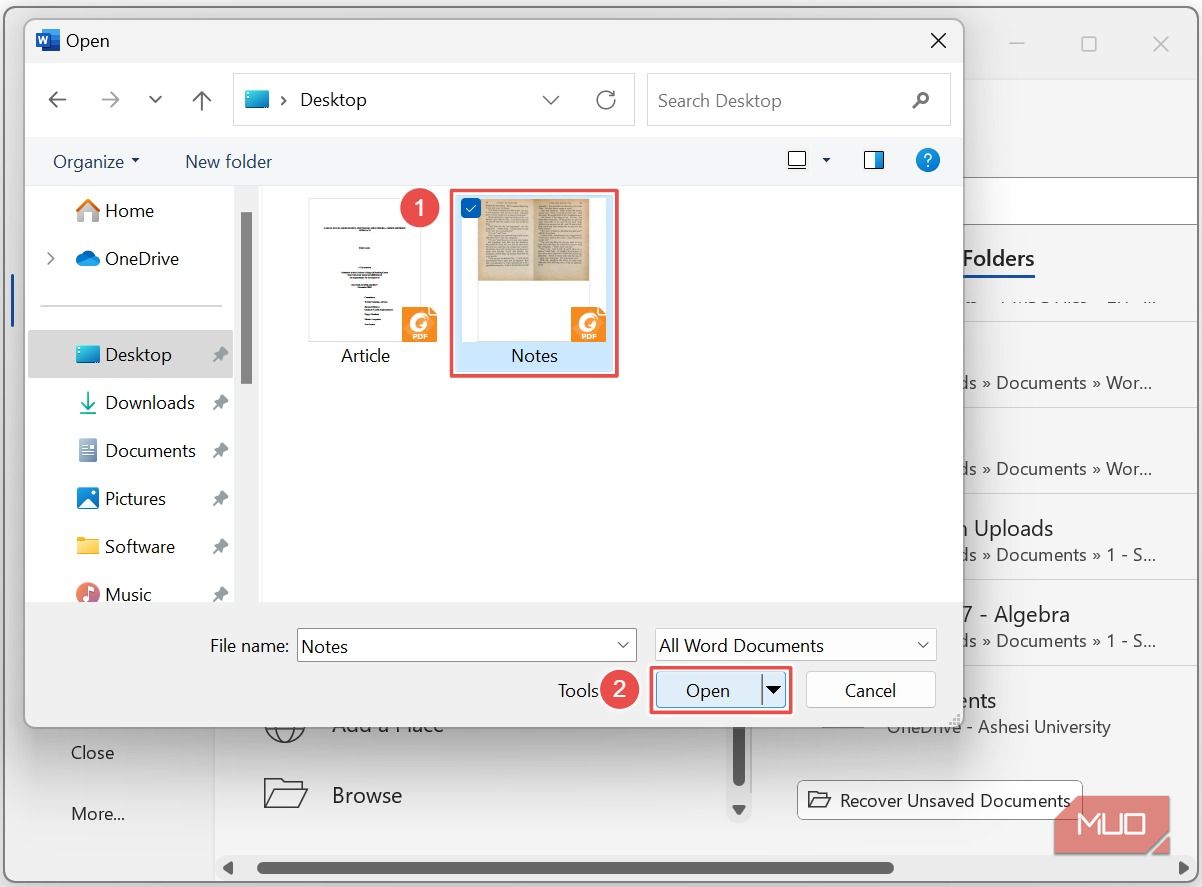
Task: Click the Browse folder icon in Word
Action: [285, 793]
